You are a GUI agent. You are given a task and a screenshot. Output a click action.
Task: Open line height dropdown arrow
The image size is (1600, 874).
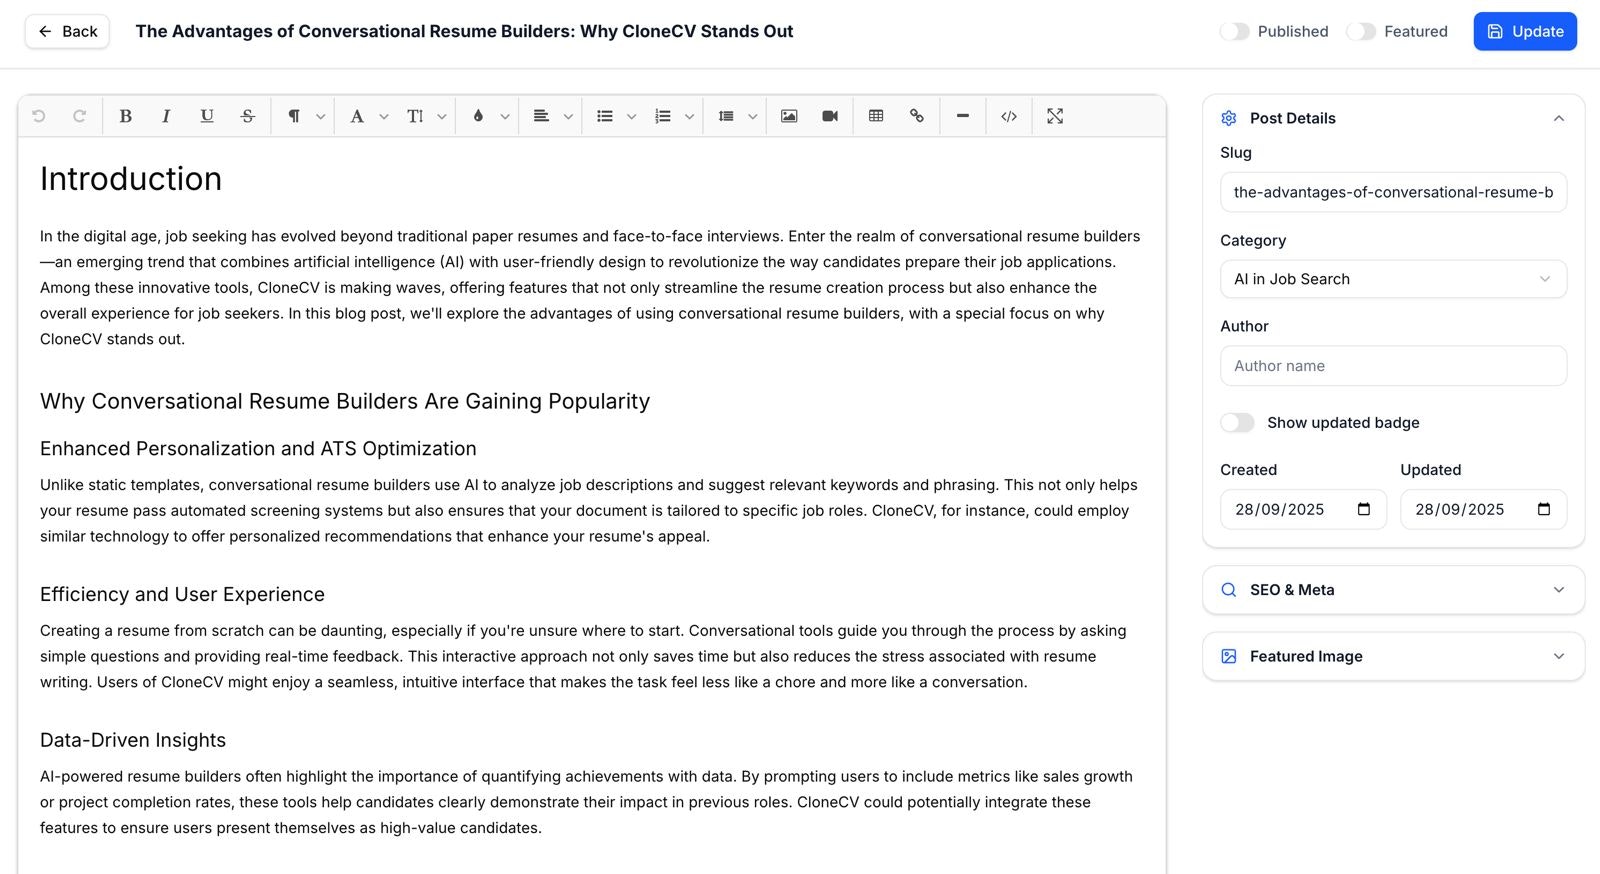pyautogui.click(x=752, y=117)
